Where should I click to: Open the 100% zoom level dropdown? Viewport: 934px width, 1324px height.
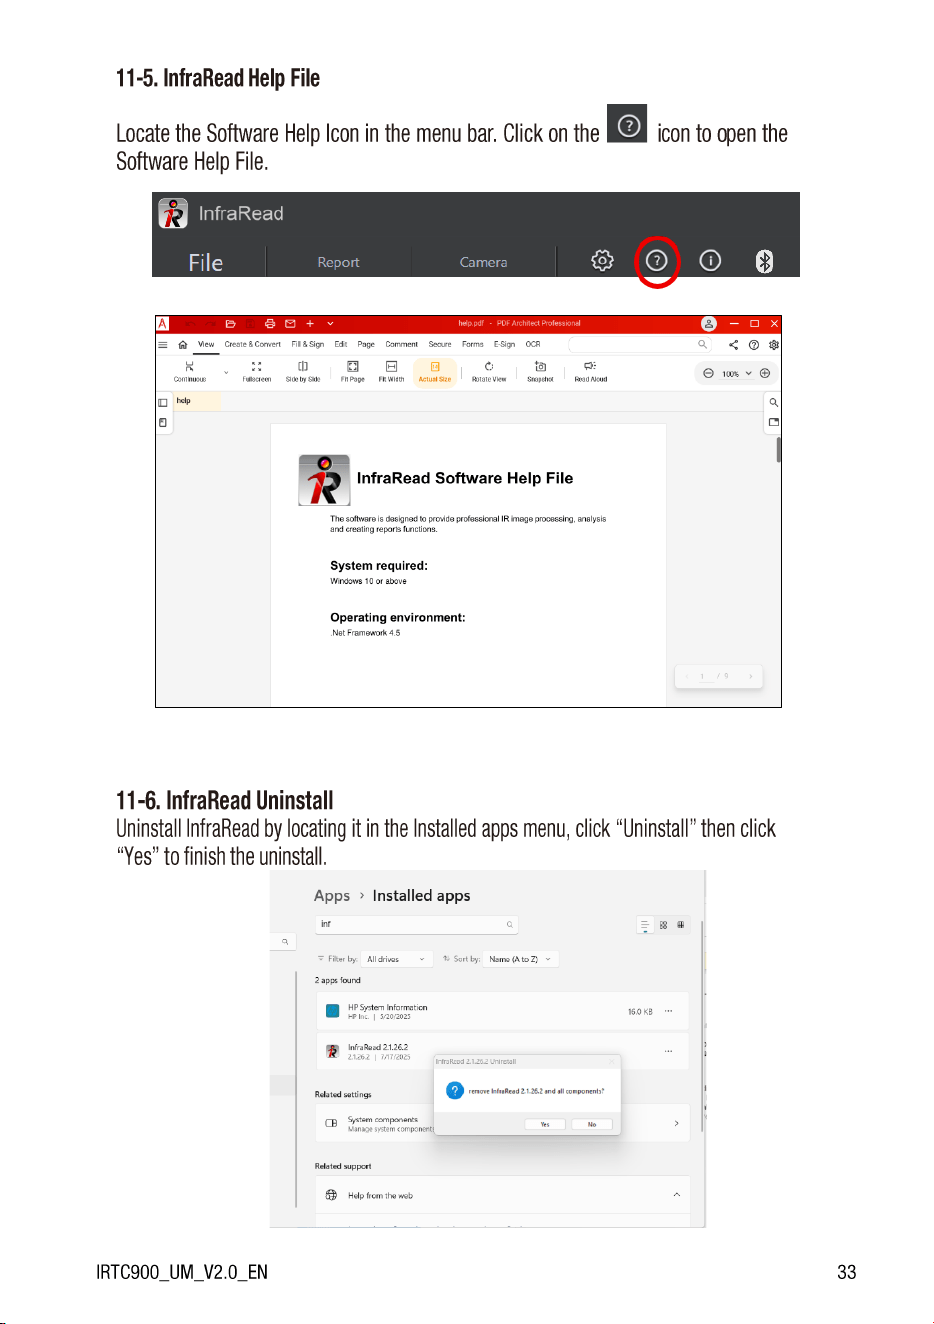[x=737, y=373]
